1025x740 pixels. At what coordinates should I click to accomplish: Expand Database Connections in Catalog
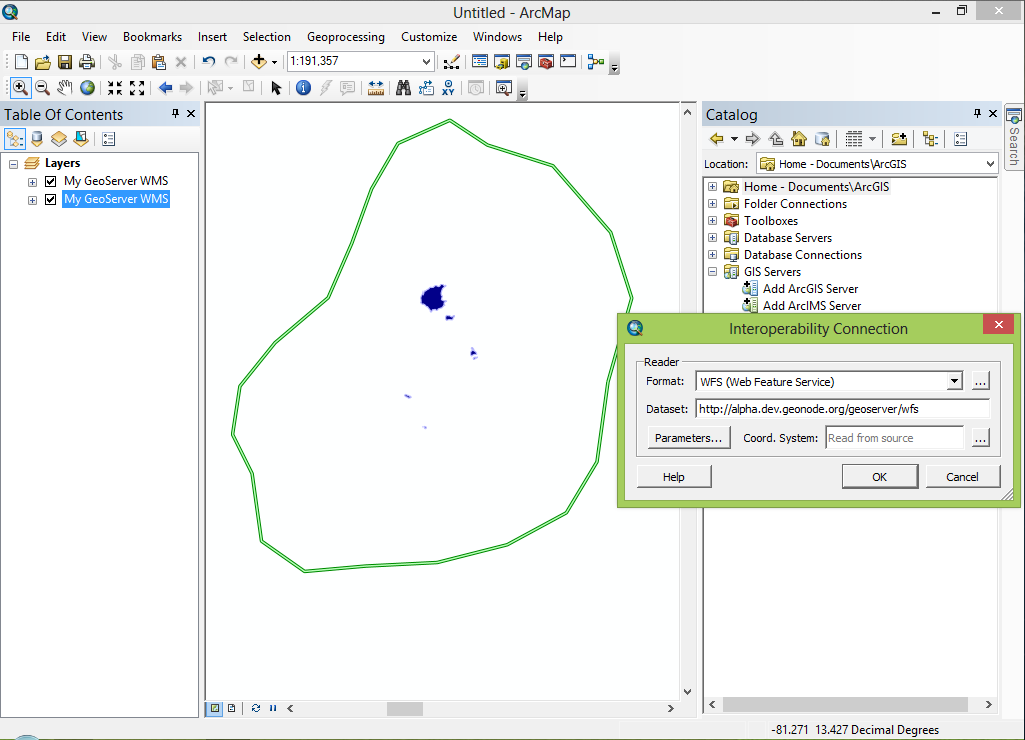pos(713,254)
